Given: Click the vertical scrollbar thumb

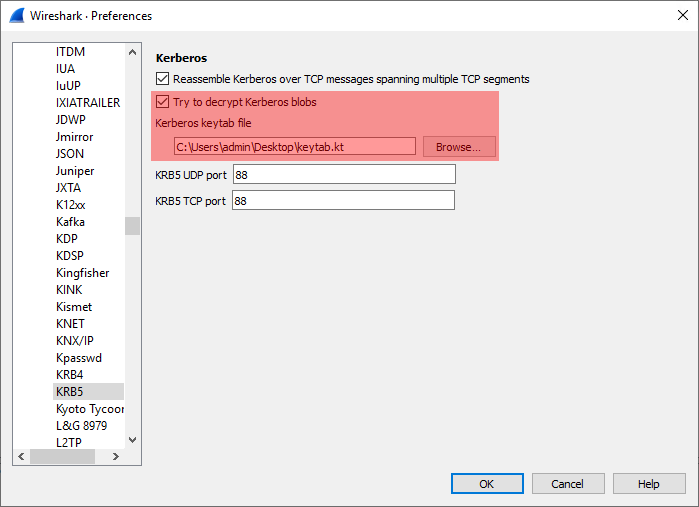Looking at the screenshot, I should [x=132, y=226].
